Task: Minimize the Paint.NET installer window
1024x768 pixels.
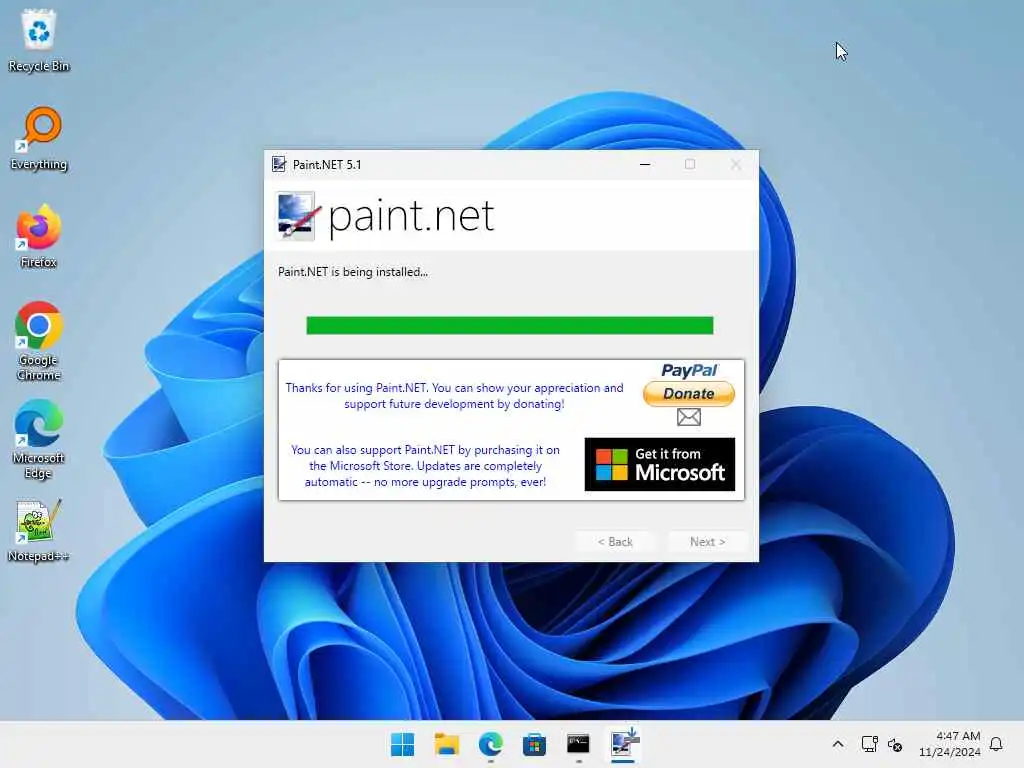Action: click(645, 165)
